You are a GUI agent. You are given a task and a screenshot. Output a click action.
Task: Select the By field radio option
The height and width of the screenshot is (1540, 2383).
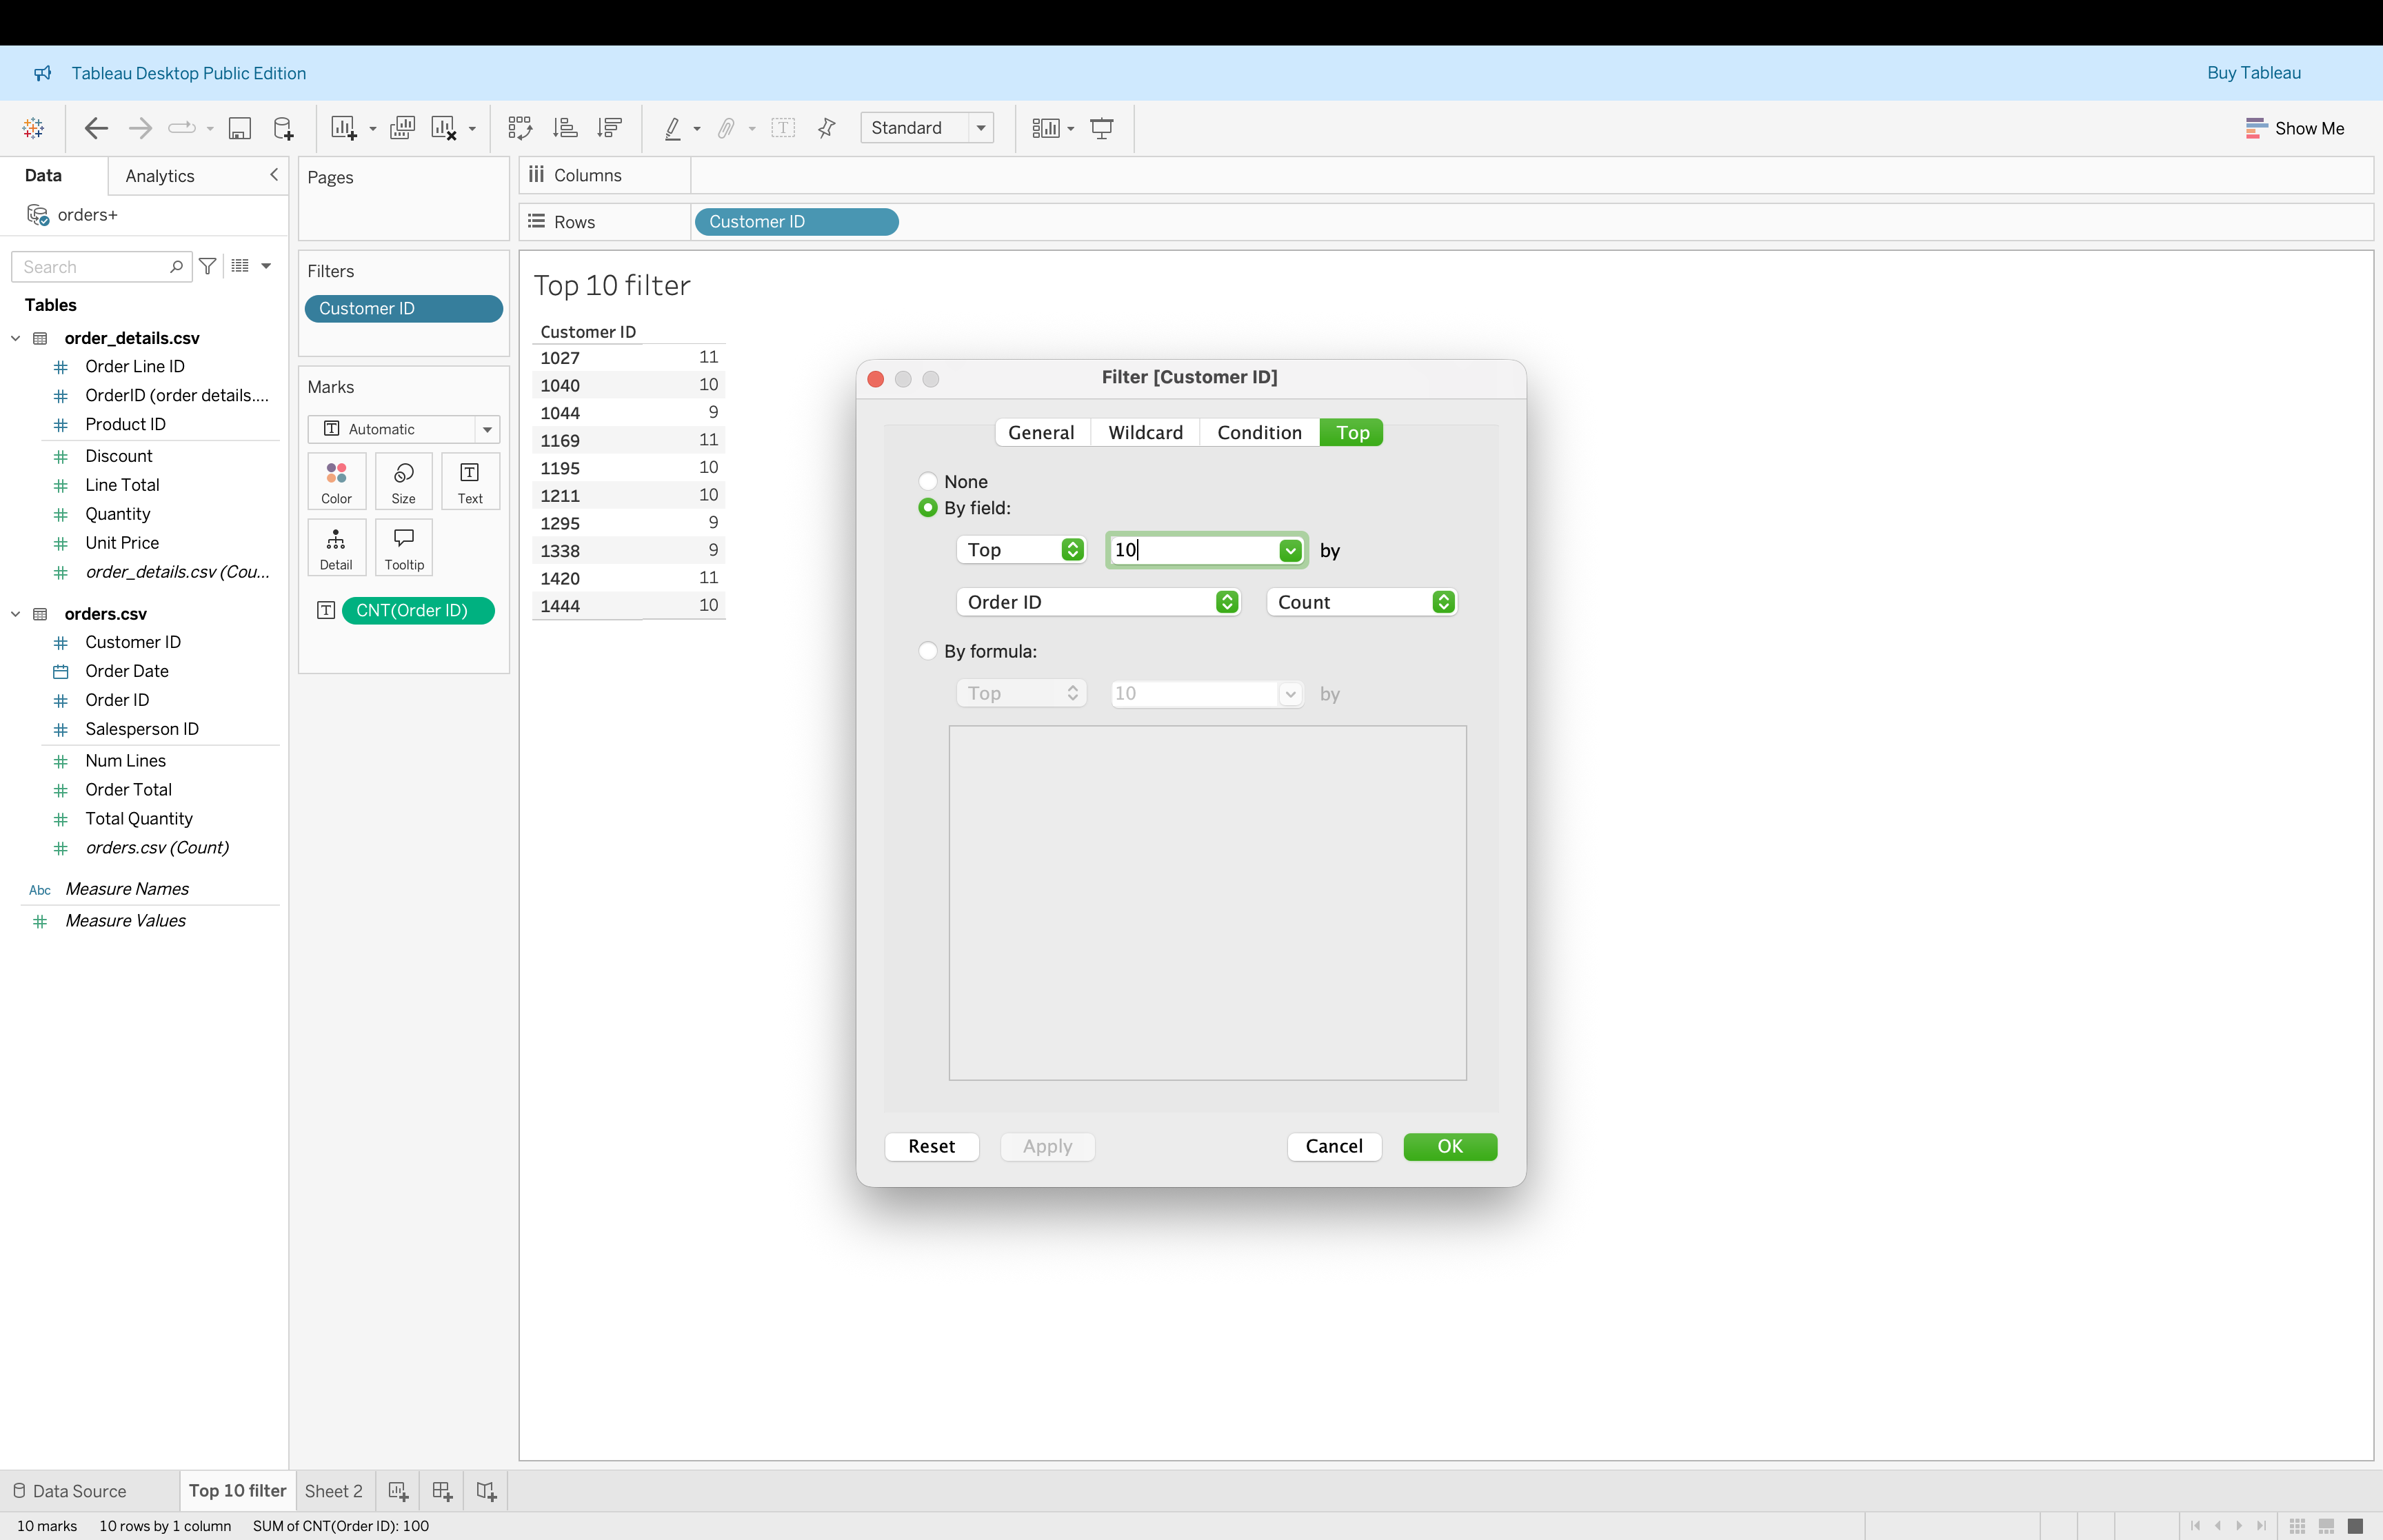tap(928, 508)
